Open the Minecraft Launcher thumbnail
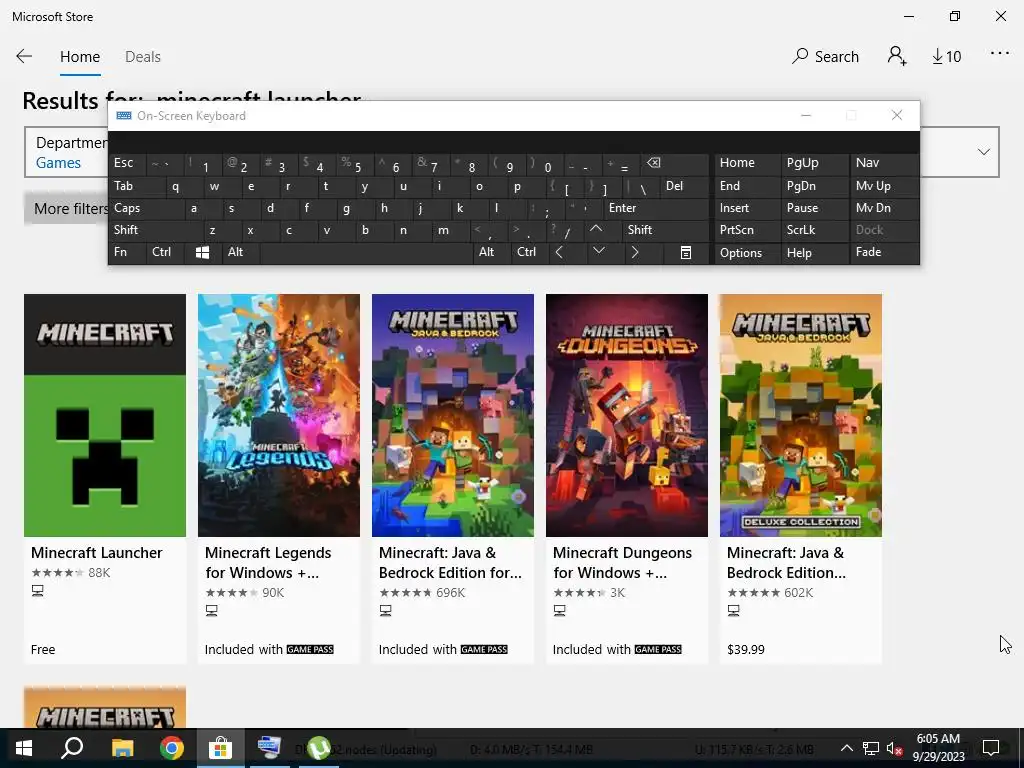The width and height of the screenshot is (1024, 768). 105,415
